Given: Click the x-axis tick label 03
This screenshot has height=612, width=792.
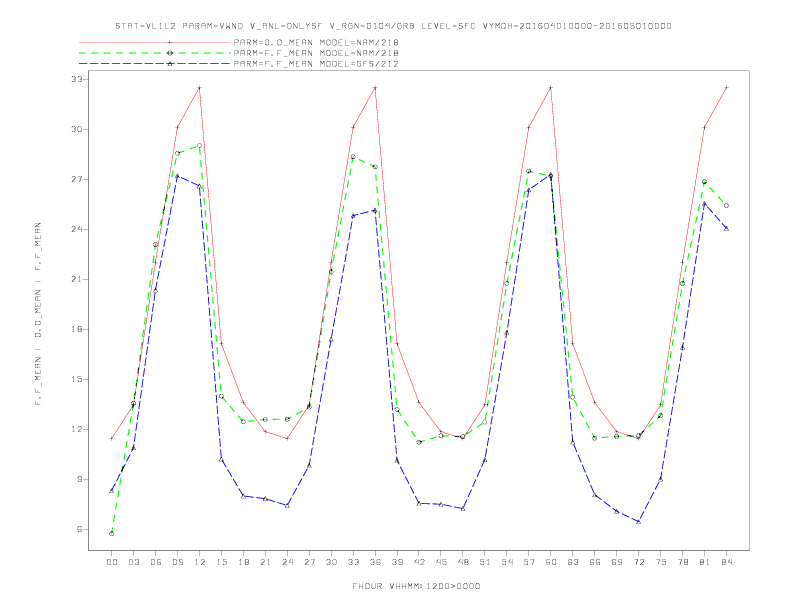Looking at the screenshot, I should (x=133, y=562).
